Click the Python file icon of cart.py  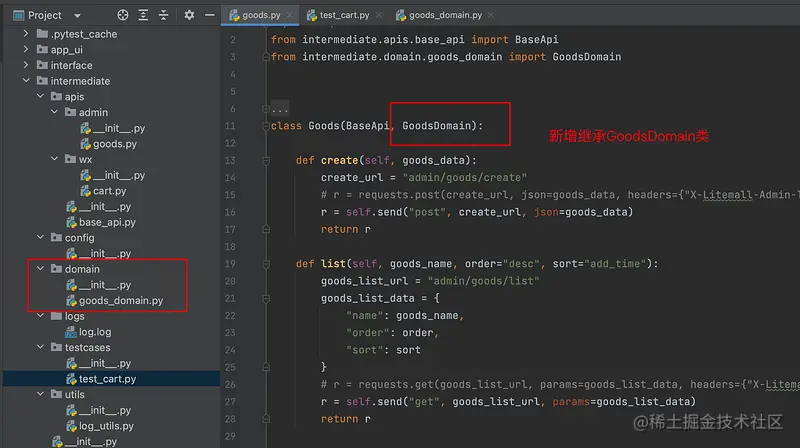[85, 191]
